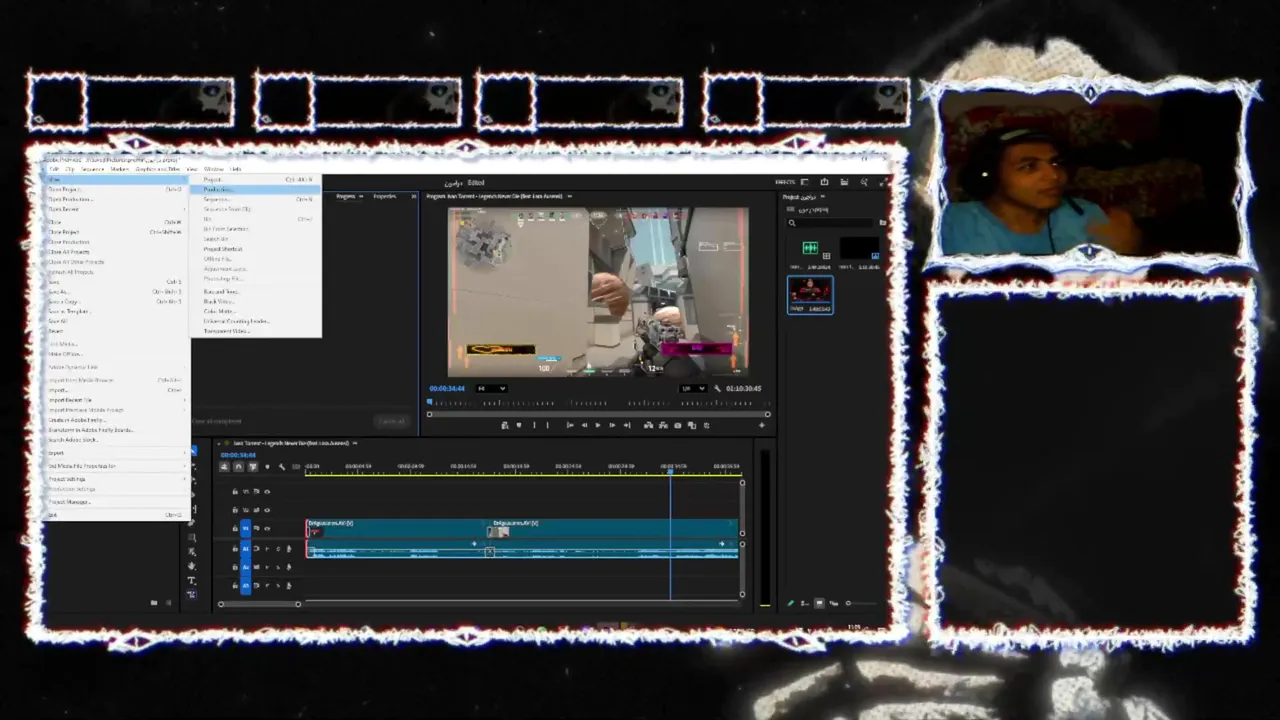The image size is (1280, 720).
Task: Open the Edit menu
Action: (x=54, y=169)
